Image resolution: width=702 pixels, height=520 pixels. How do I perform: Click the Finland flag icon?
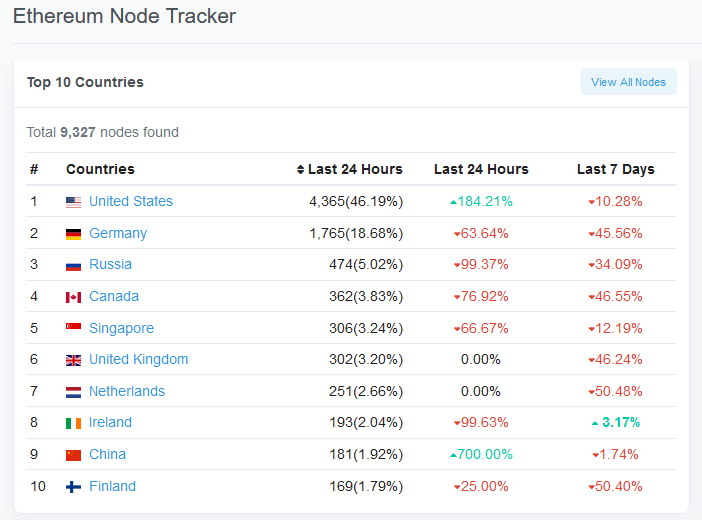tap(73, 487)
